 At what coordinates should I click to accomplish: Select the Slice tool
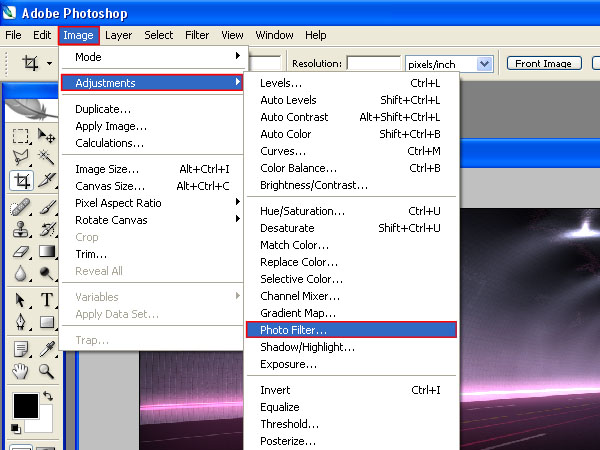46,180
